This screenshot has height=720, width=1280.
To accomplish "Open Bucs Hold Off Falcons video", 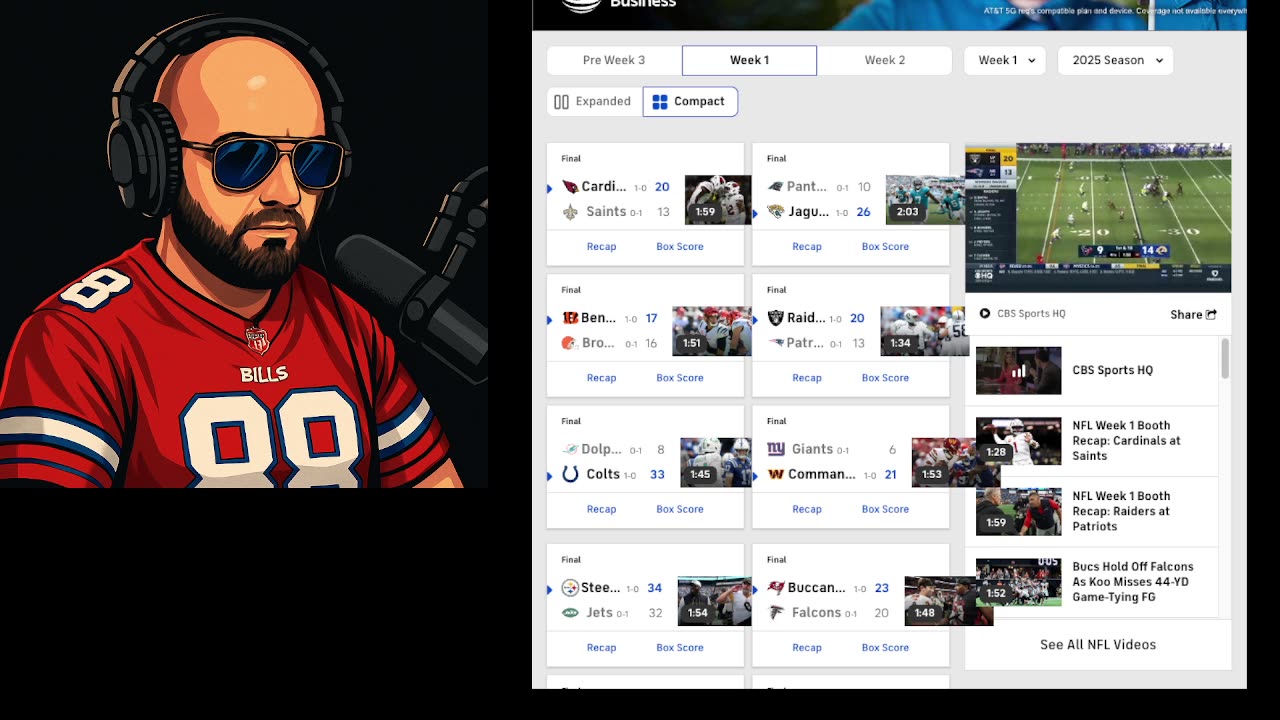I will 1092,582.
